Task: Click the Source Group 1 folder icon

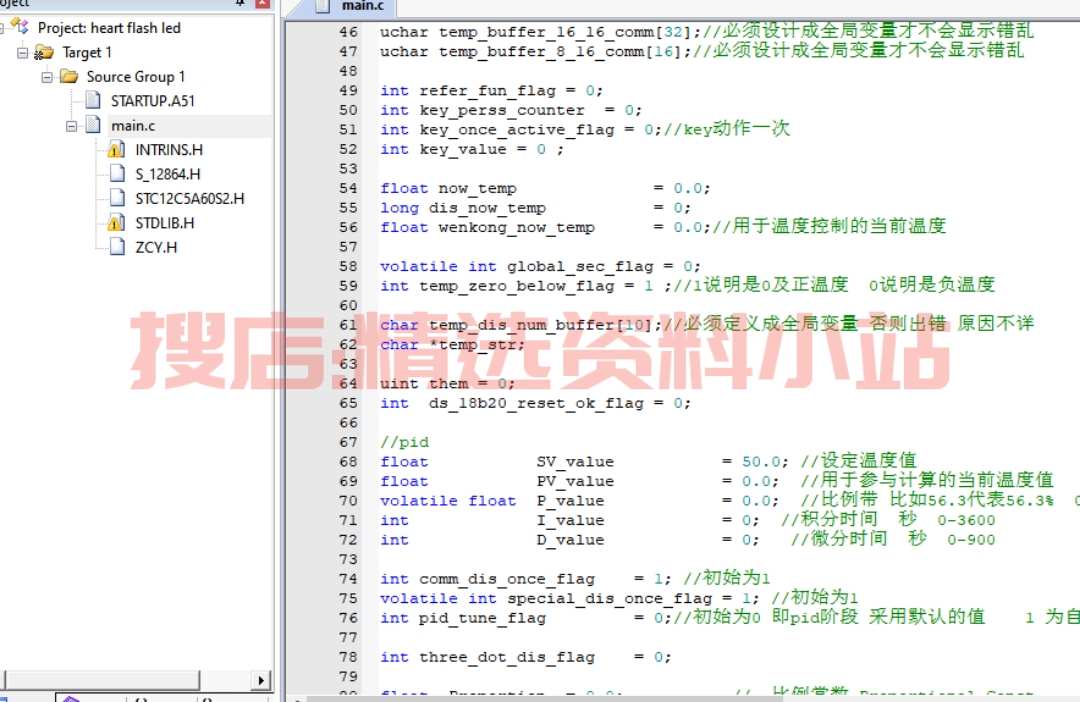Action: click(x=69, y=76)
